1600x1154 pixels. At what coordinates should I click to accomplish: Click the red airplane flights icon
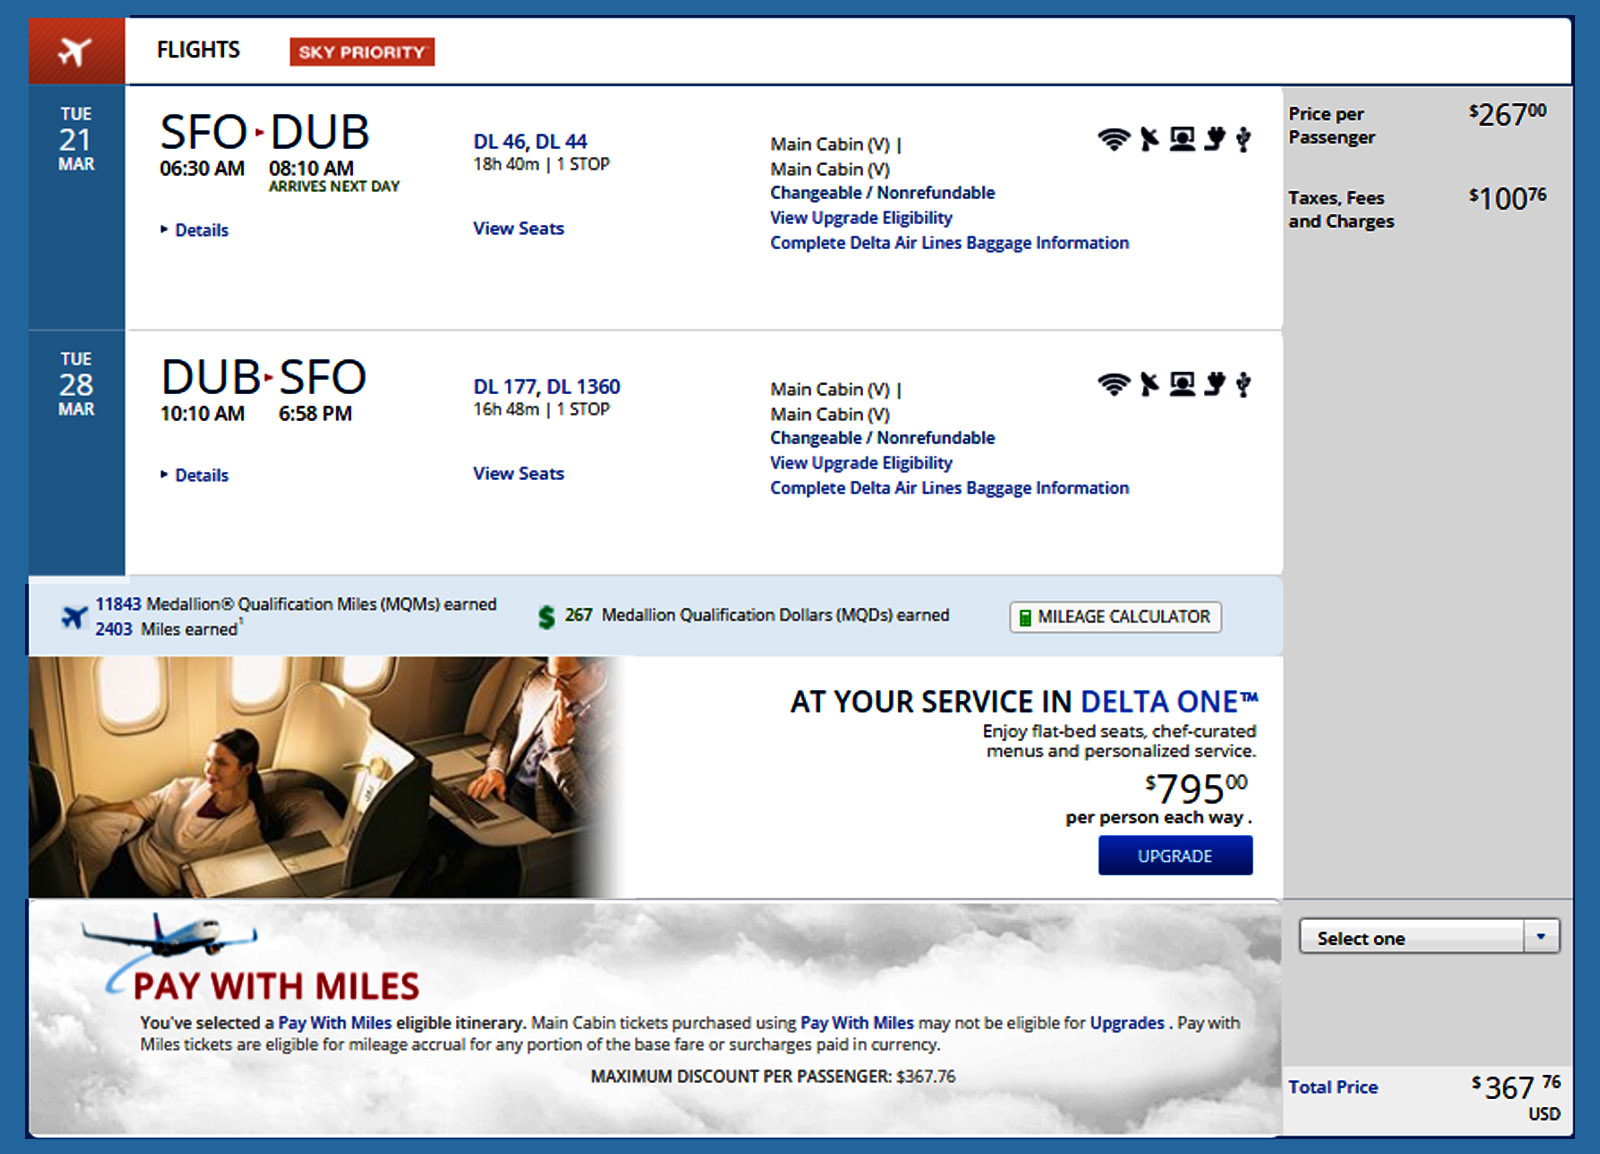(76, 51)
